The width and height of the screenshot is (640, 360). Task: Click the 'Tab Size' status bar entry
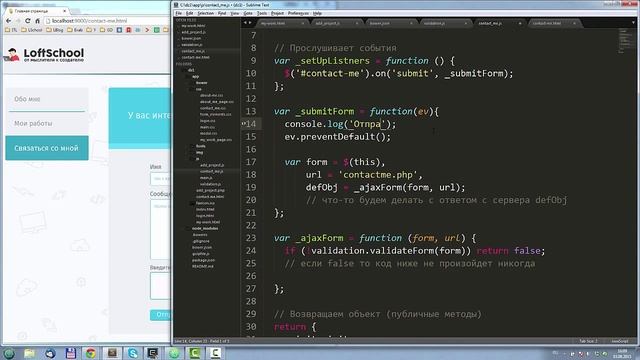(x=588, y=341)
